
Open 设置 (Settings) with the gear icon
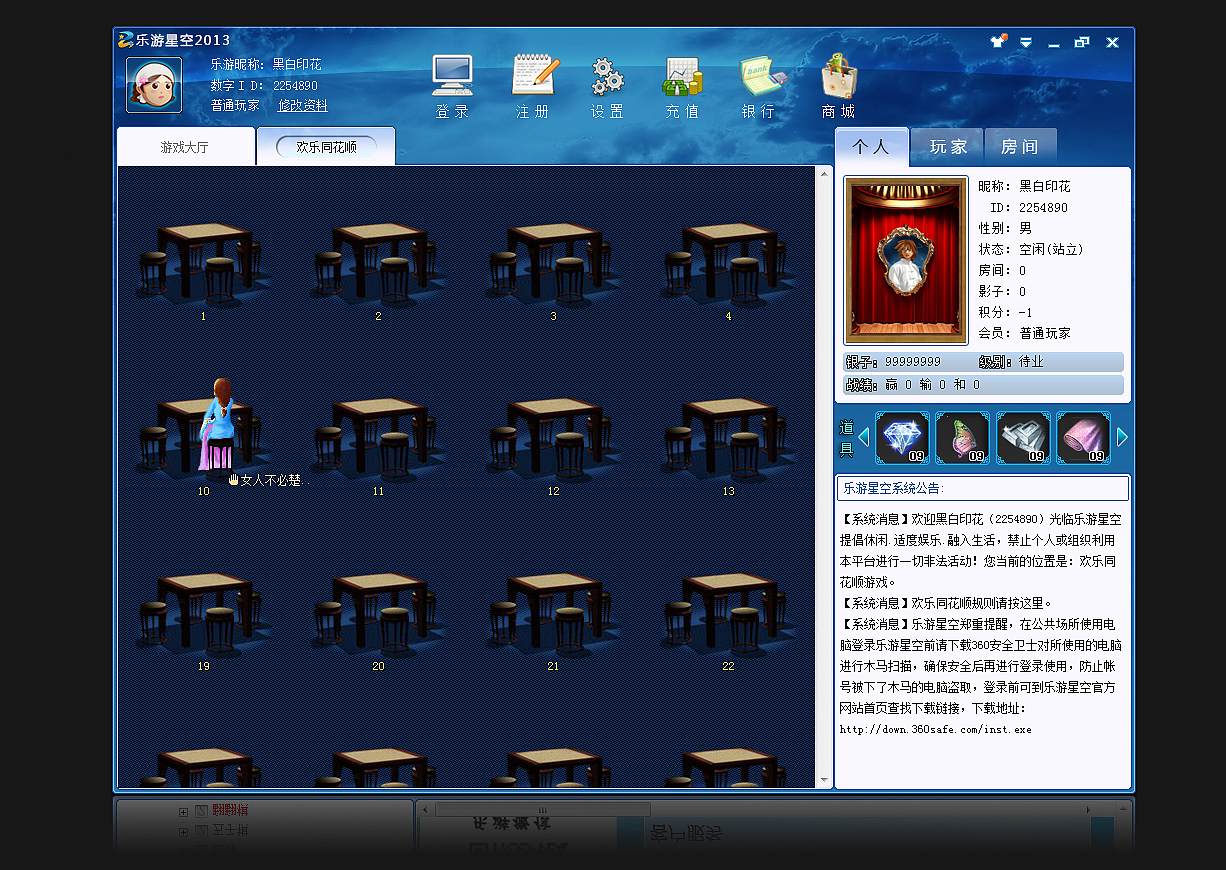click(x=606, y=87)
